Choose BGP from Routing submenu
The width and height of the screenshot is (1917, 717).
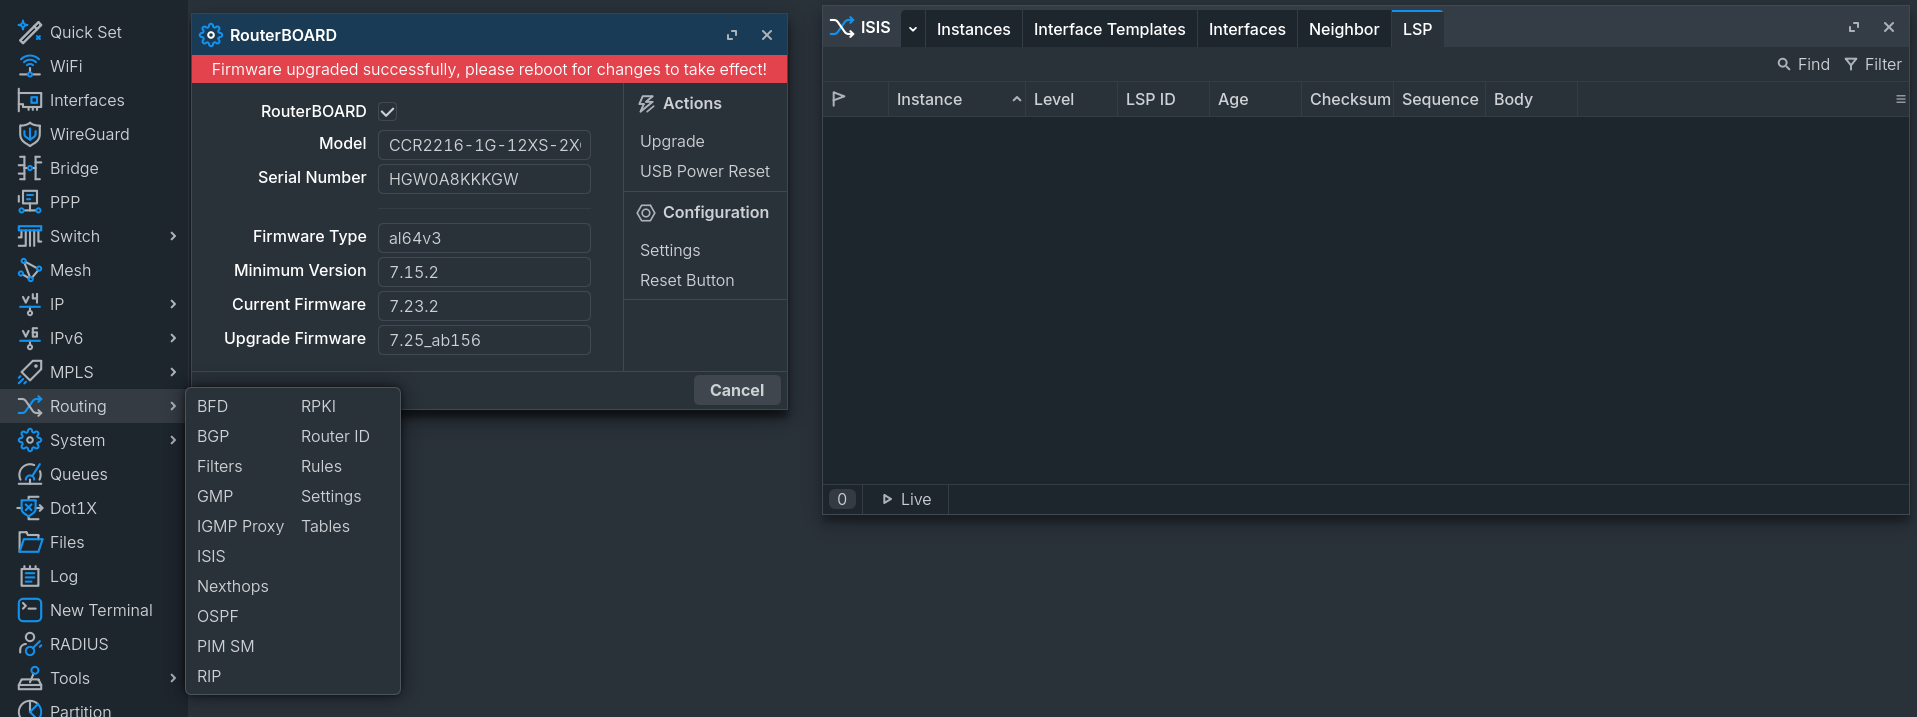pos(213,436)
